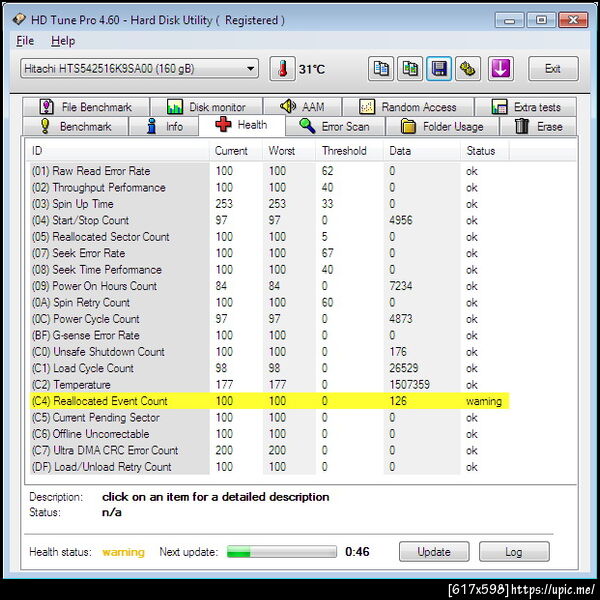The image size is (600, 600).
Task: Click the purple minimize-to-tray arrow icon
Action: [x=501, y=69]
